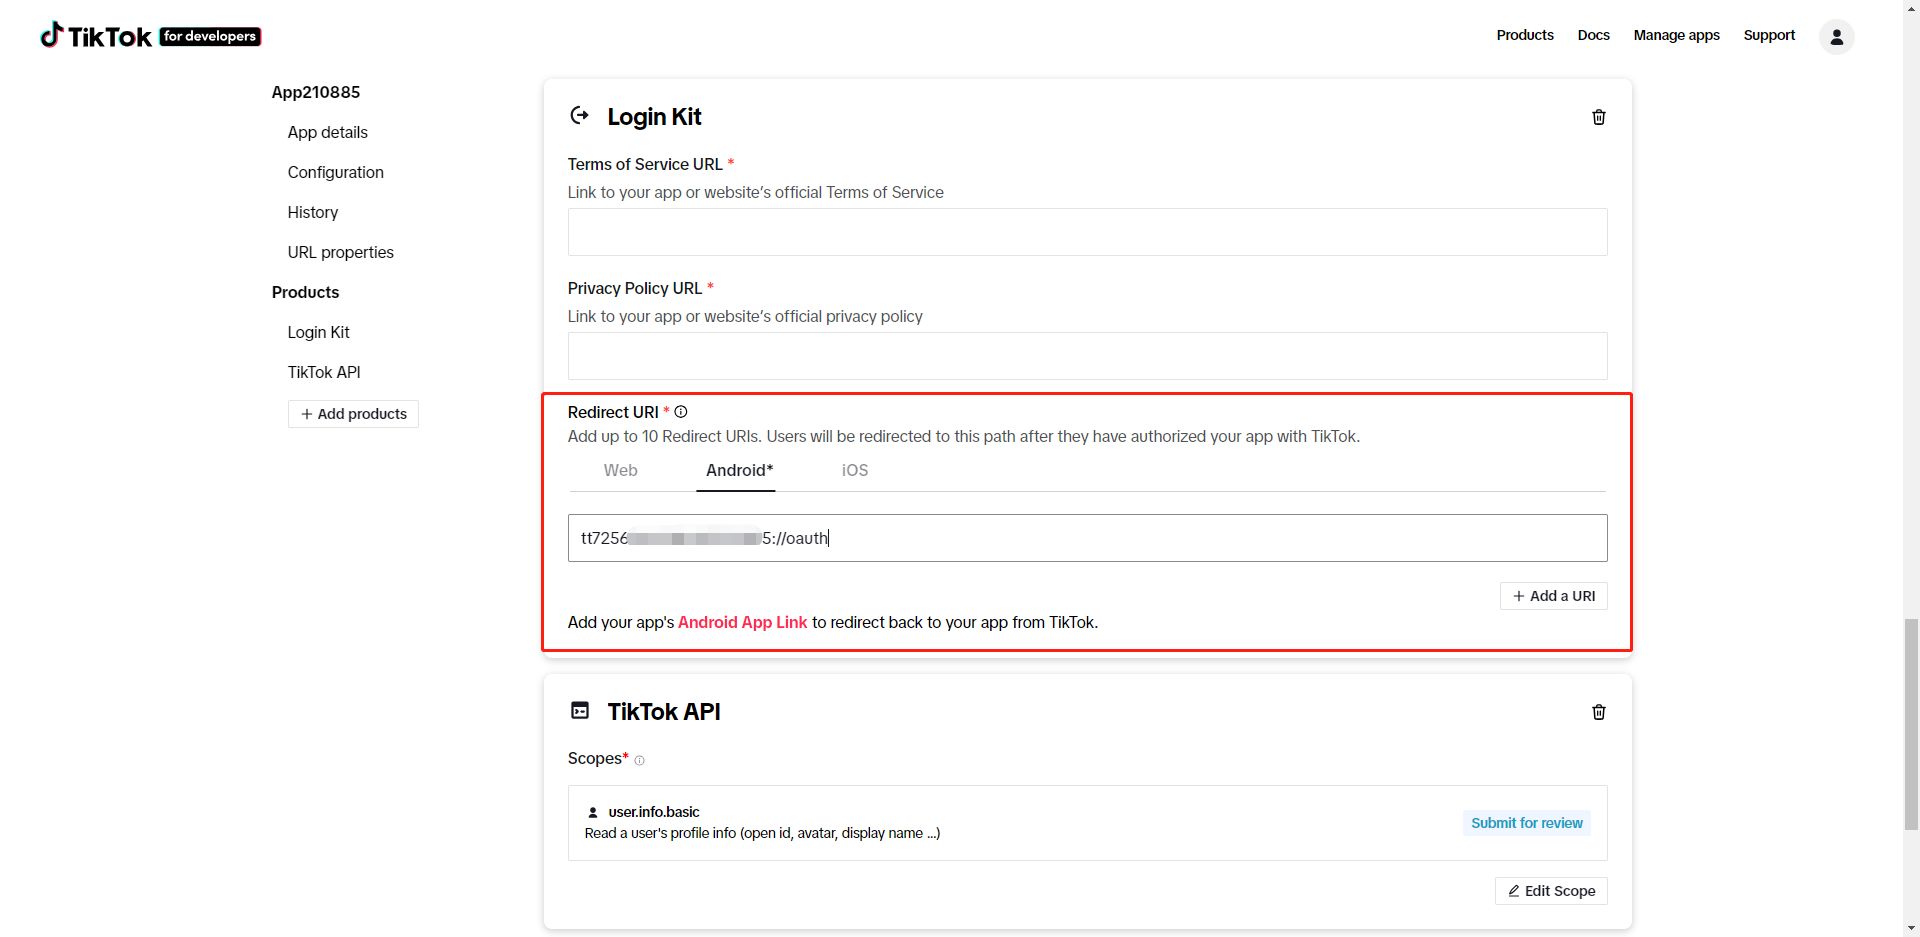Open the Android App Link hyperlink
1920x937 pixels.
coord(742,622)
